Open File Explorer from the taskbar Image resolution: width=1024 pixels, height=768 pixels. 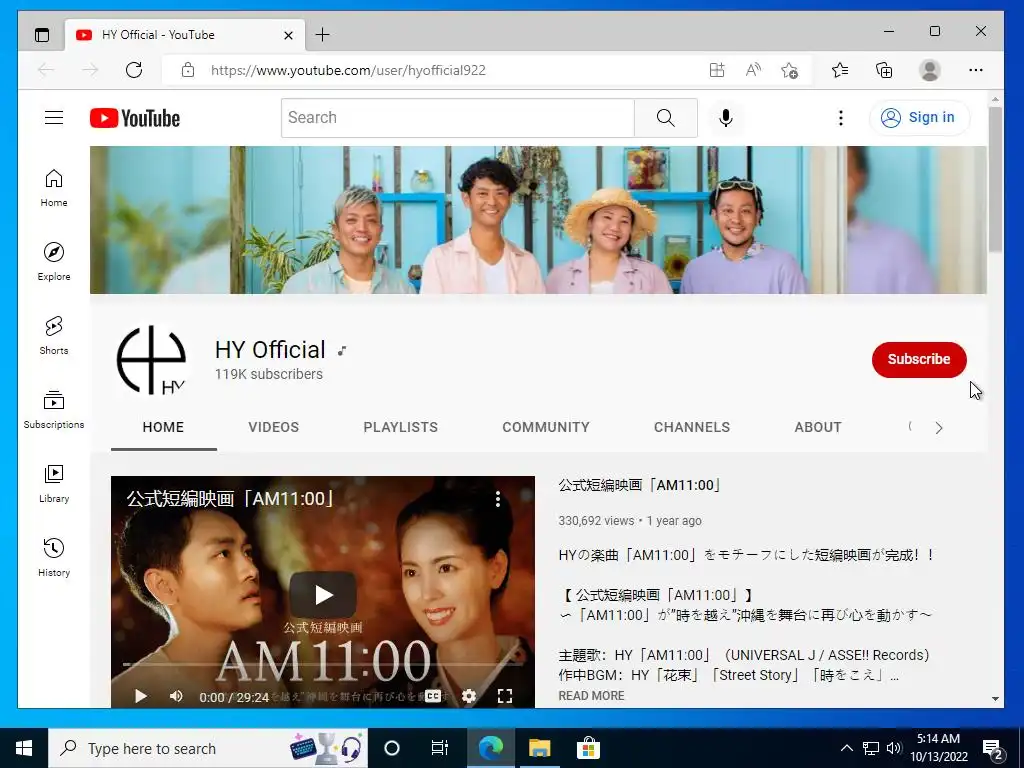[x=539, y=748]
